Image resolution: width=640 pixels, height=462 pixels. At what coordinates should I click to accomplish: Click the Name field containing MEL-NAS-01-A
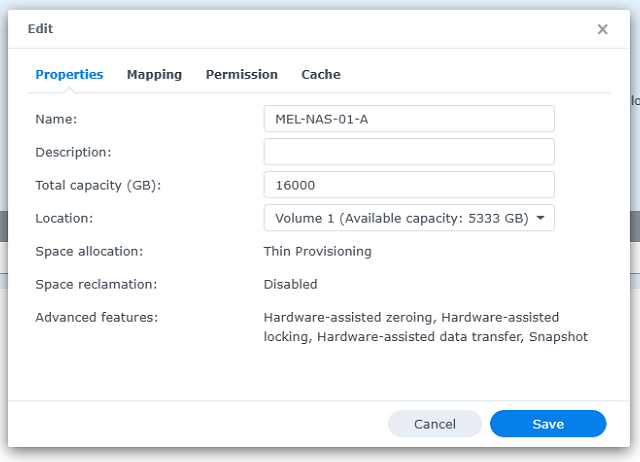[408, 119]
